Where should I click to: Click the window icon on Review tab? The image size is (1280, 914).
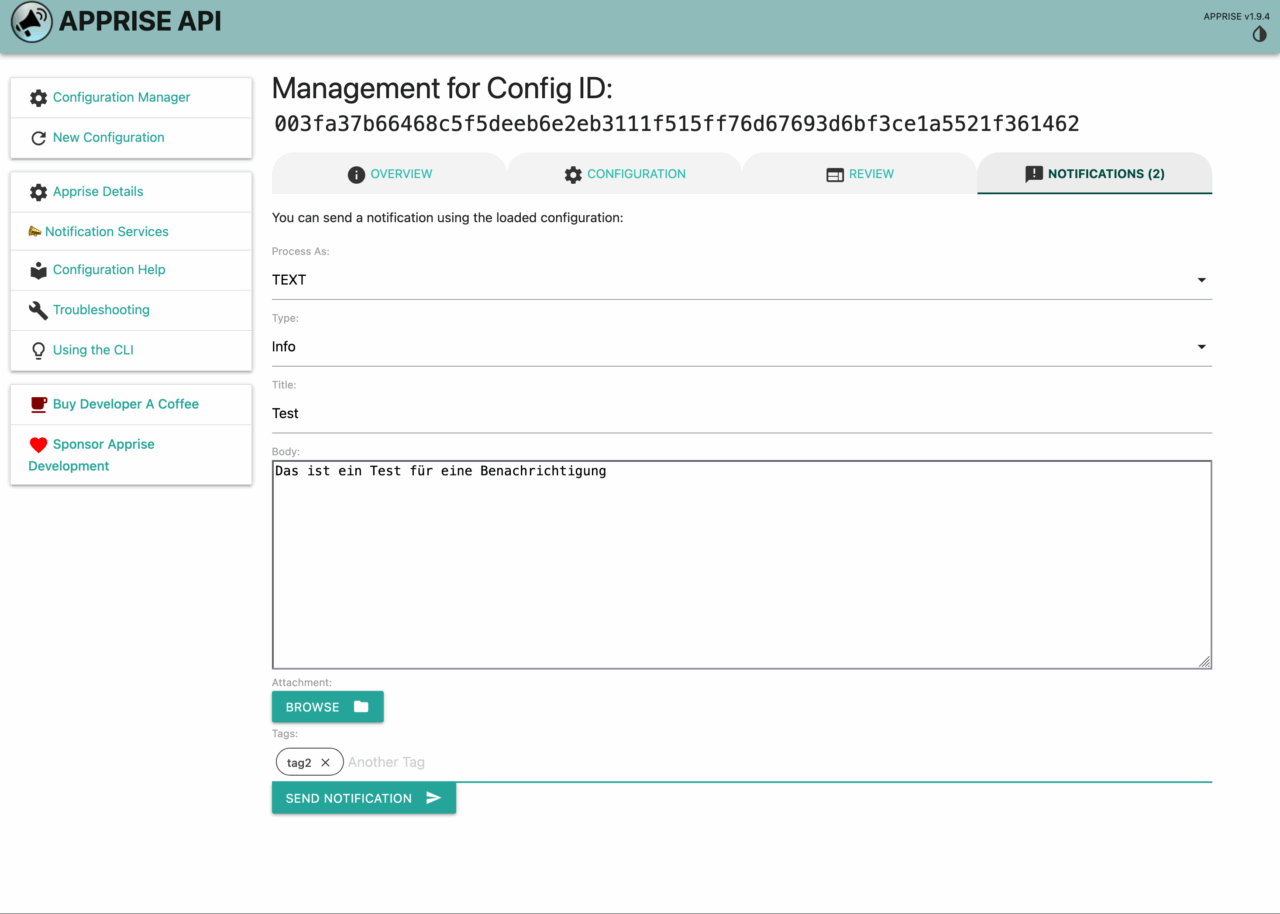[x=835, y=174]
